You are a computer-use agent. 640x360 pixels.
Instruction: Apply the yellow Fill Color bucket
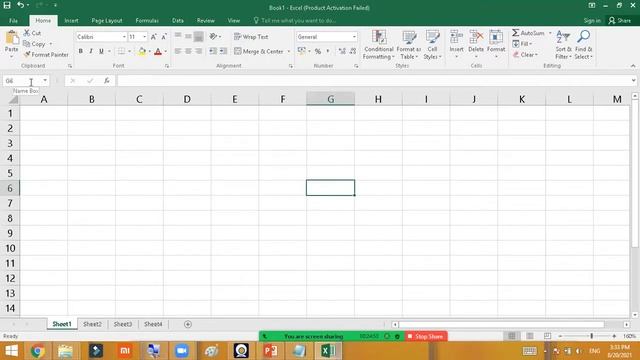[142, 51]
